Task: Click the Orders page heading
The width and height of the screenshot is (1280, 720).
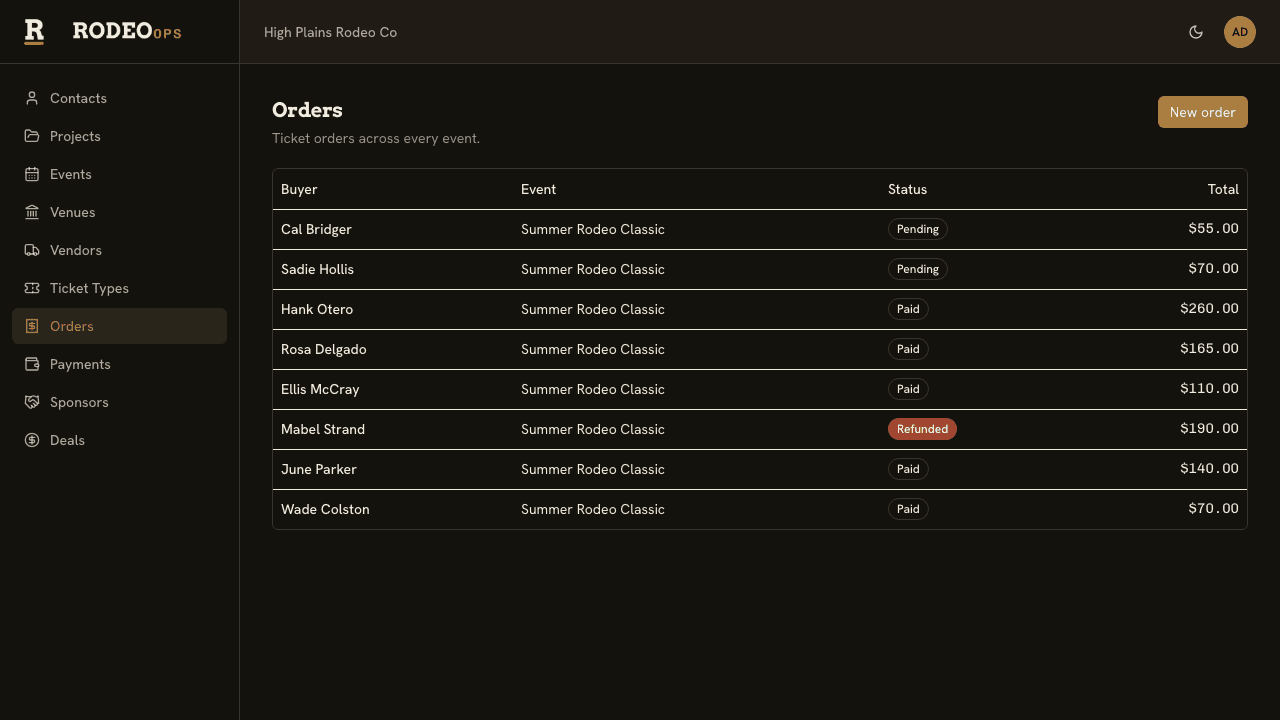Action: (x=307, y=110)
